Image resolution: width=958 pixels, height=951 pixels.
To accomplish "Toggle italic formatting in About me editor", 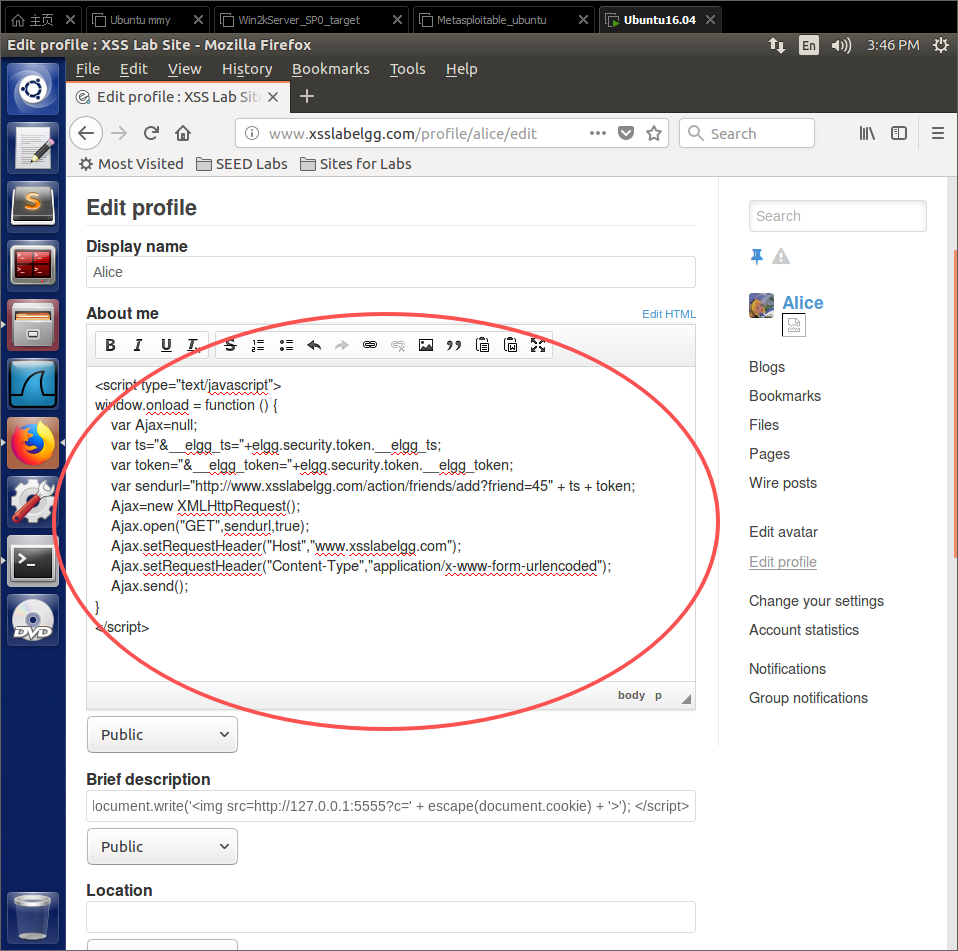I will [x=138, y=345].
